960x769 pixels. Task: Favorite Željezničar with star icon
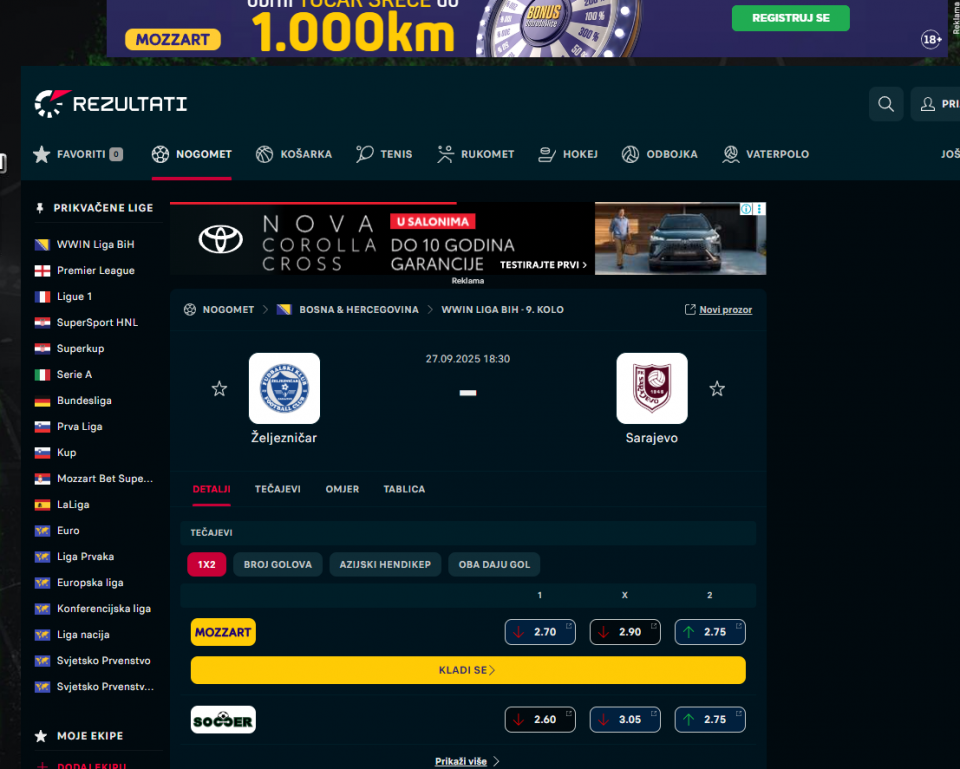219,389
